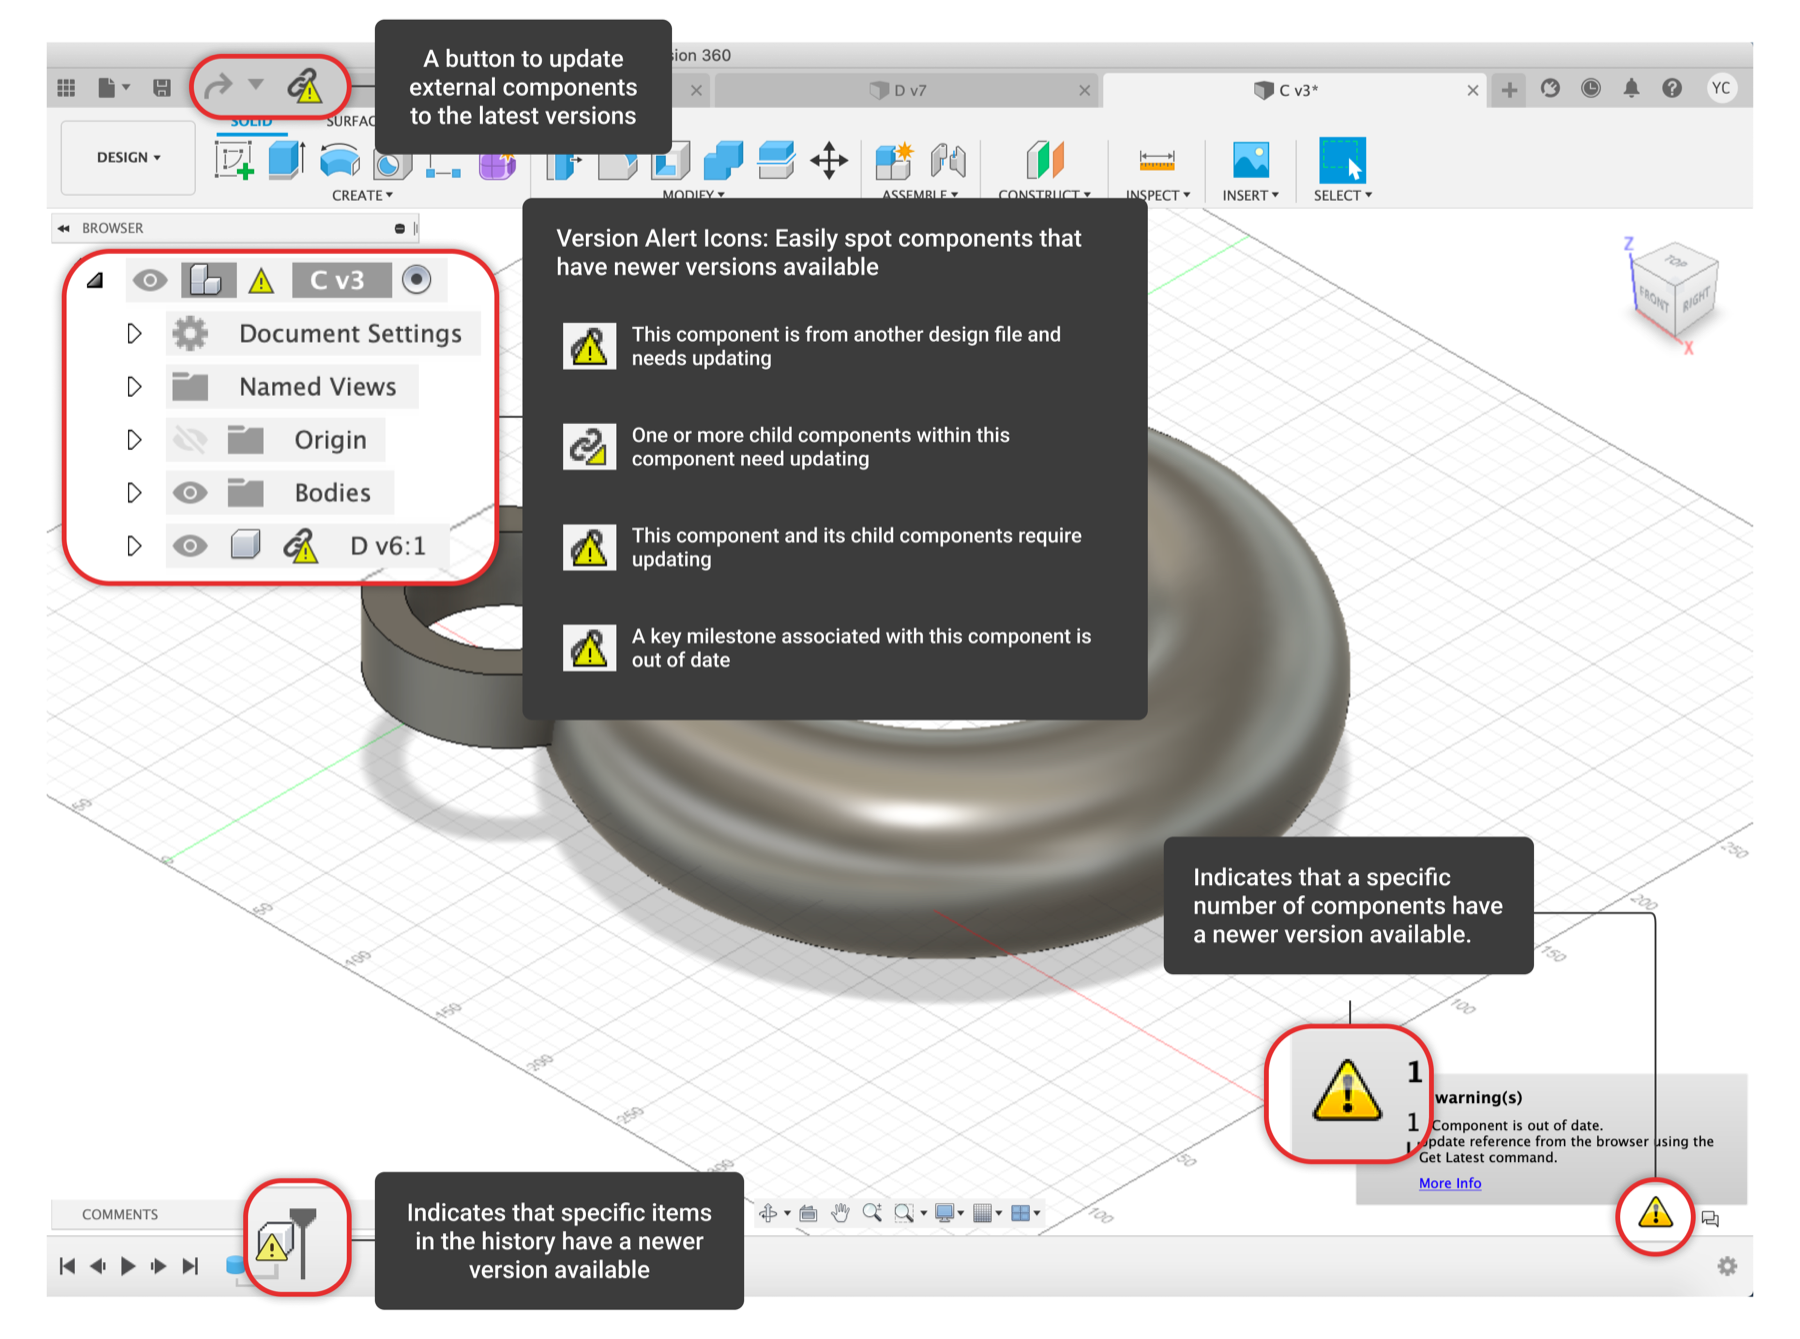
Task: Select the Pan hand tool
Action: (x=840, y=1213)
